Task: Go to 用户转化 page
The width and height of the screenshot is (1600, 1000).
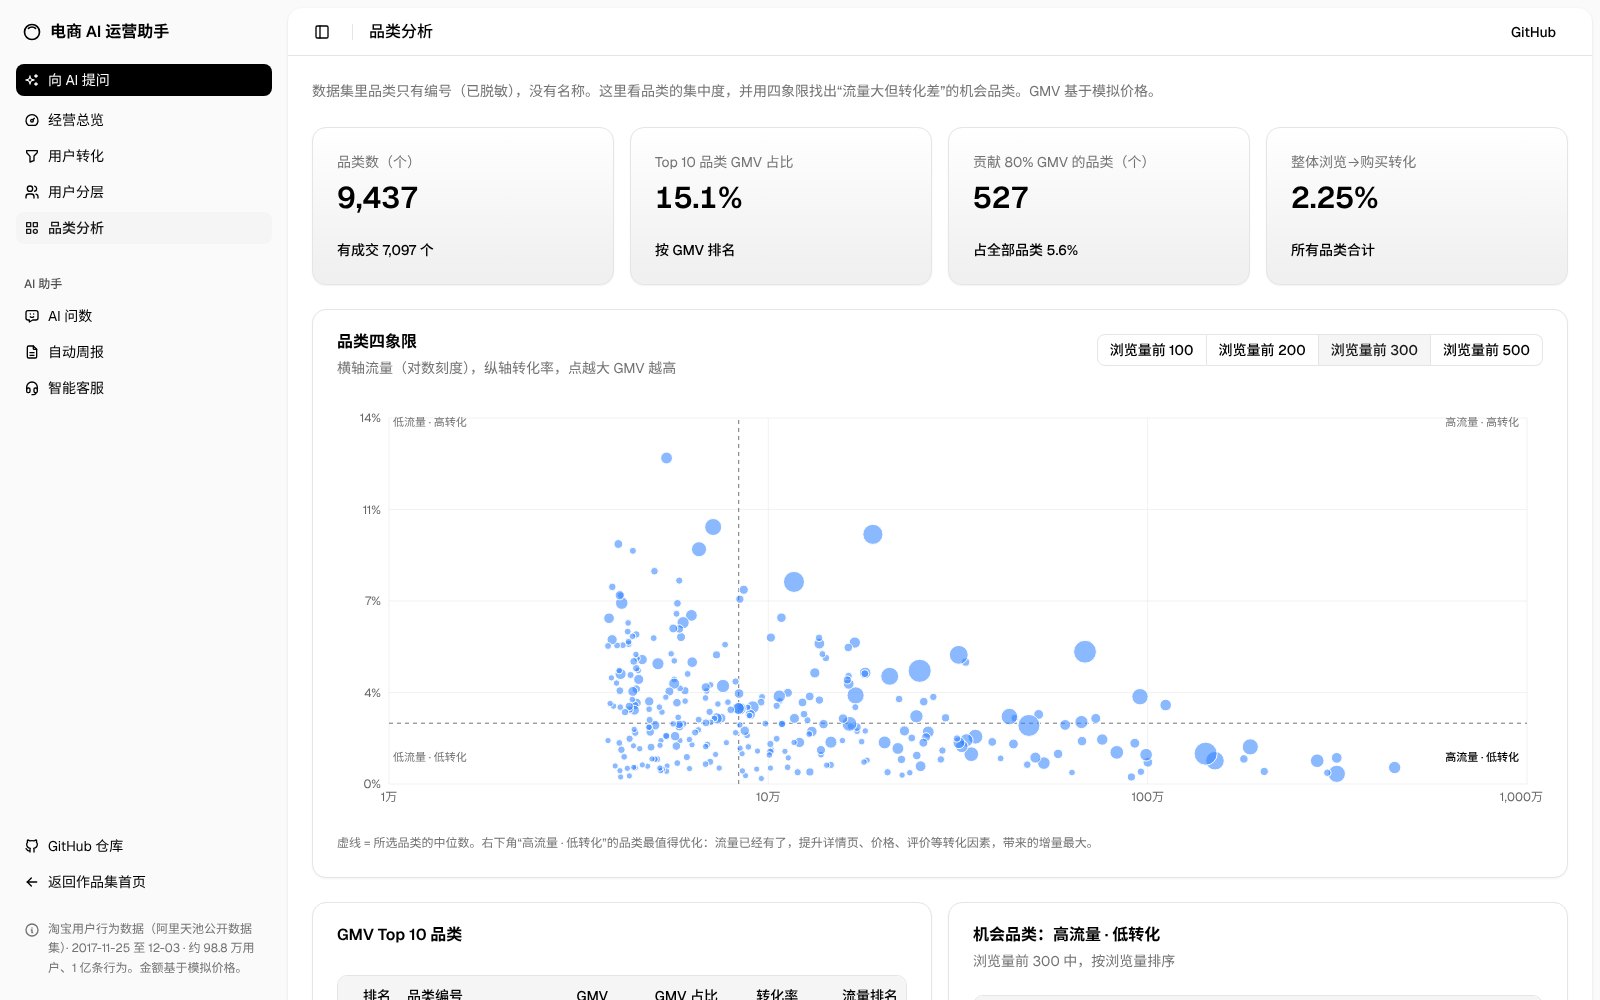Action: tap(144, 156)
